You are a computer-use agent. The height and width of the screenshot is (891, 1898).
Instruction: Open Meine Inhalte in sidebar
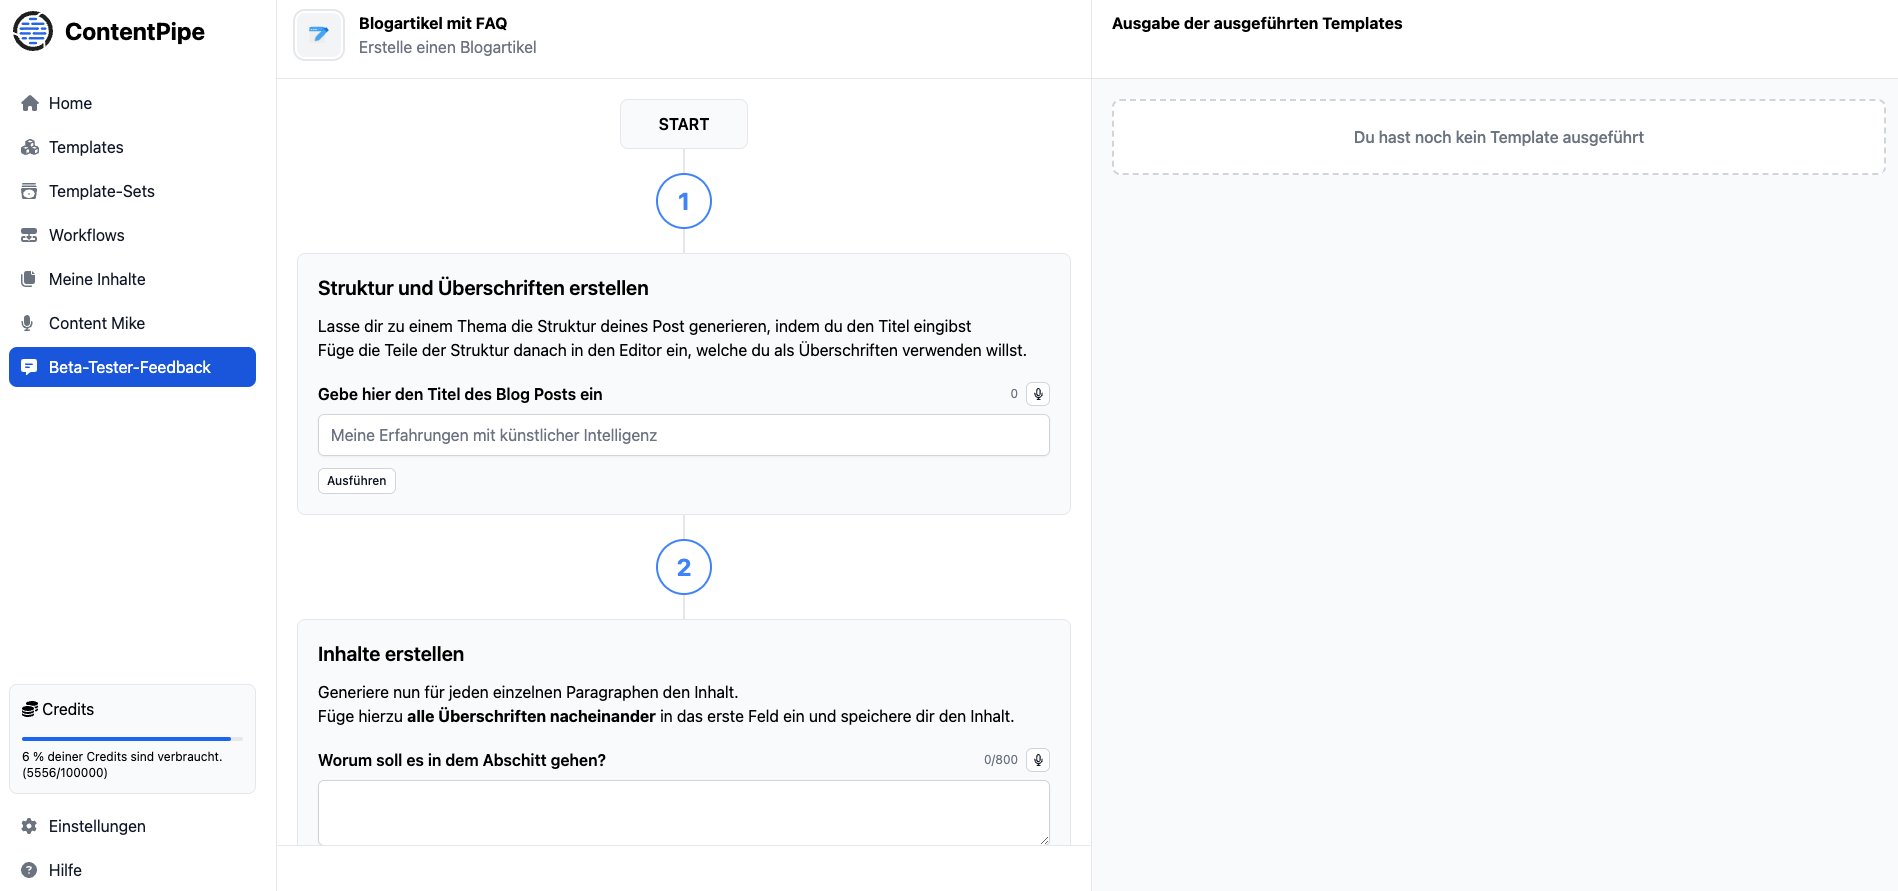click(97, 279)
